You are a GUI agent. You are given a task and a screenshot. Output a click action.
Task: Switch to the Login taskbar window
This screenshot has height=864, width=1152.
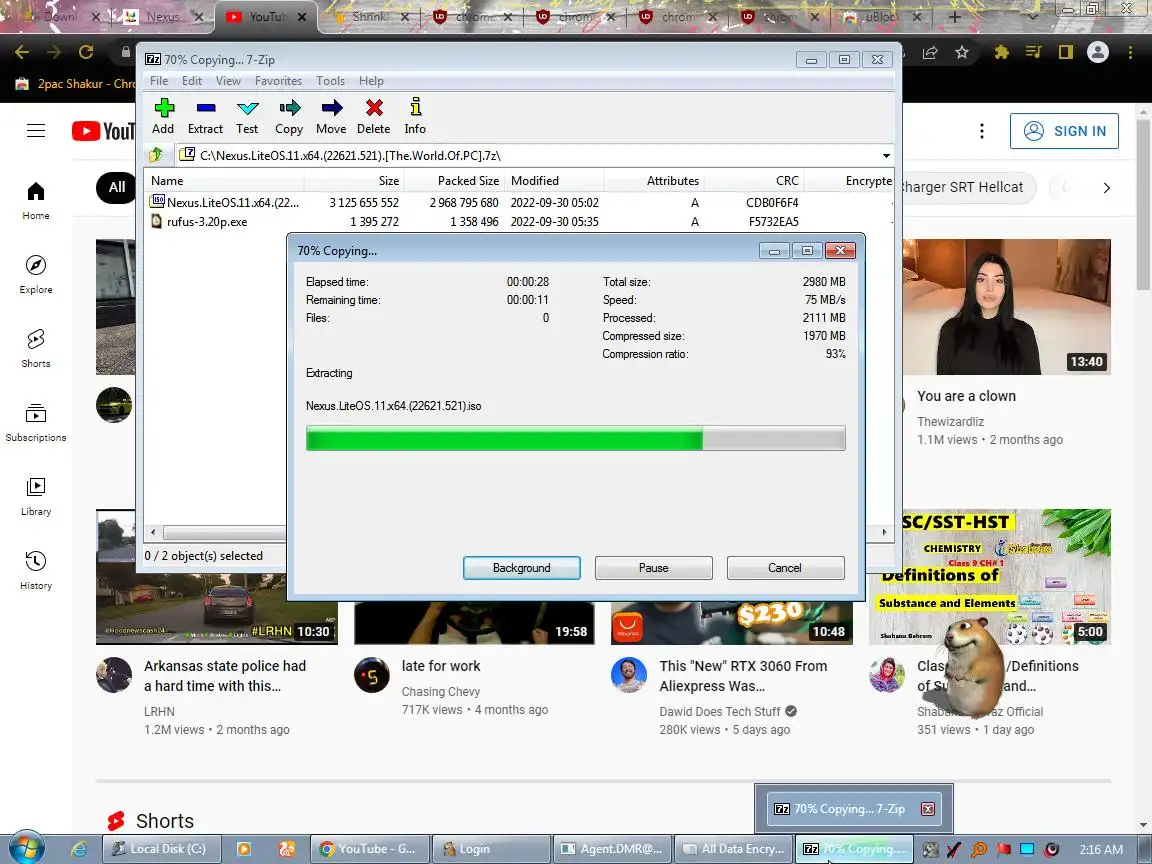click(x=490, y=849)
